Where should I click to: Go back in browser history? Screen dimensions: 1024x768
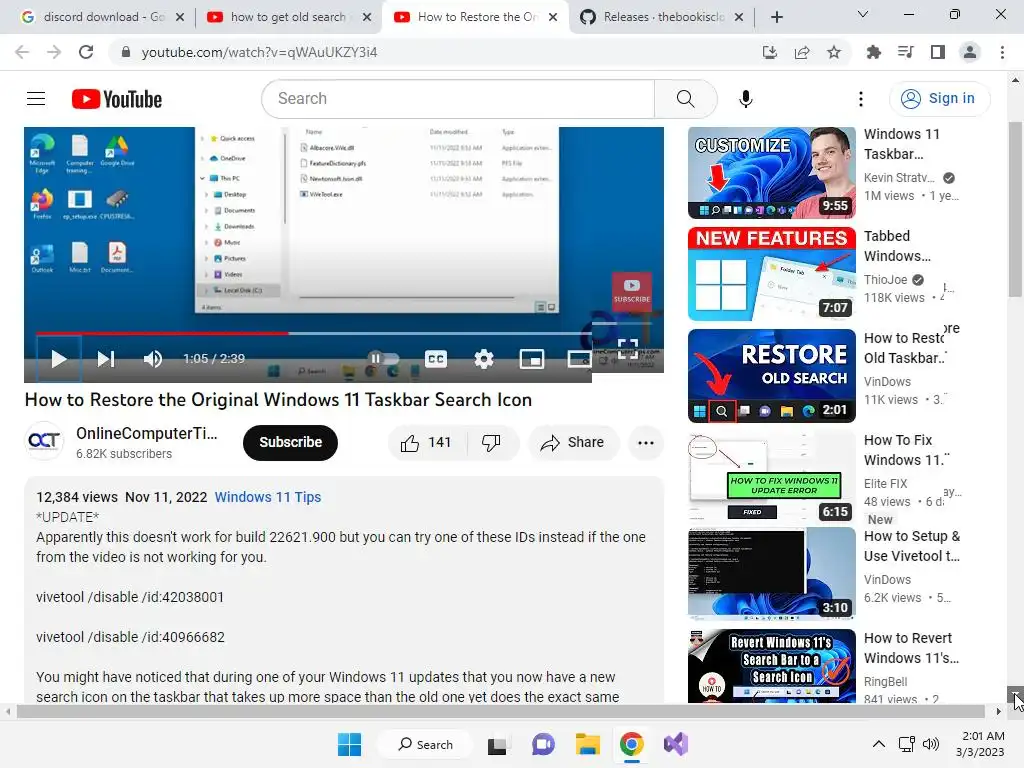point(22,52)
